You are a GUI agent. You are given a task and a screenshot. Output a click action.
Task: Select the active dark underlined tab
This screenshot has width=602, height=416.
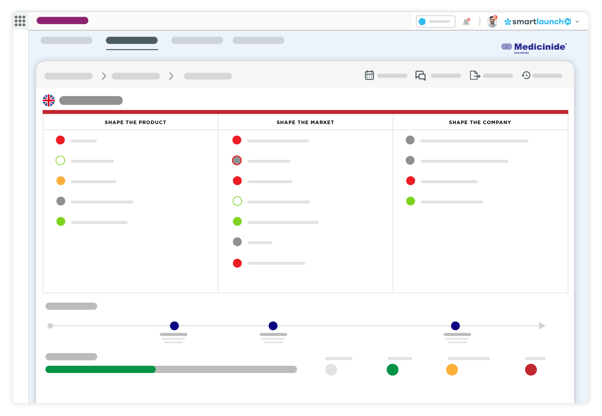[x=132, y=40]
